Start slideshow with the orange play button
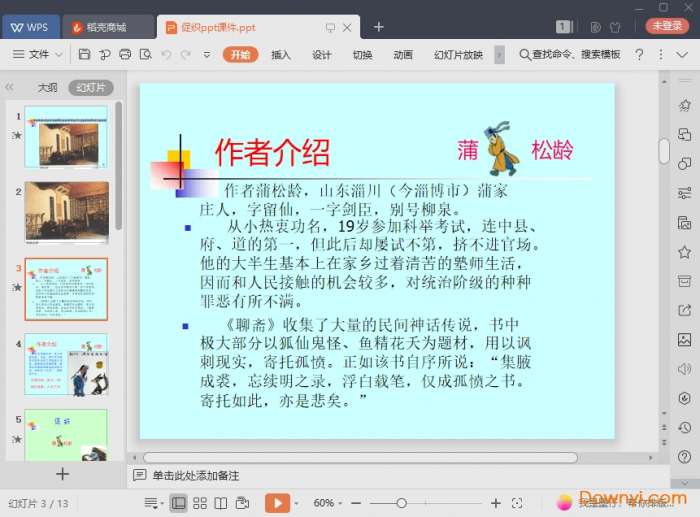Screen dimensions: 700x517 coord(277,503)
